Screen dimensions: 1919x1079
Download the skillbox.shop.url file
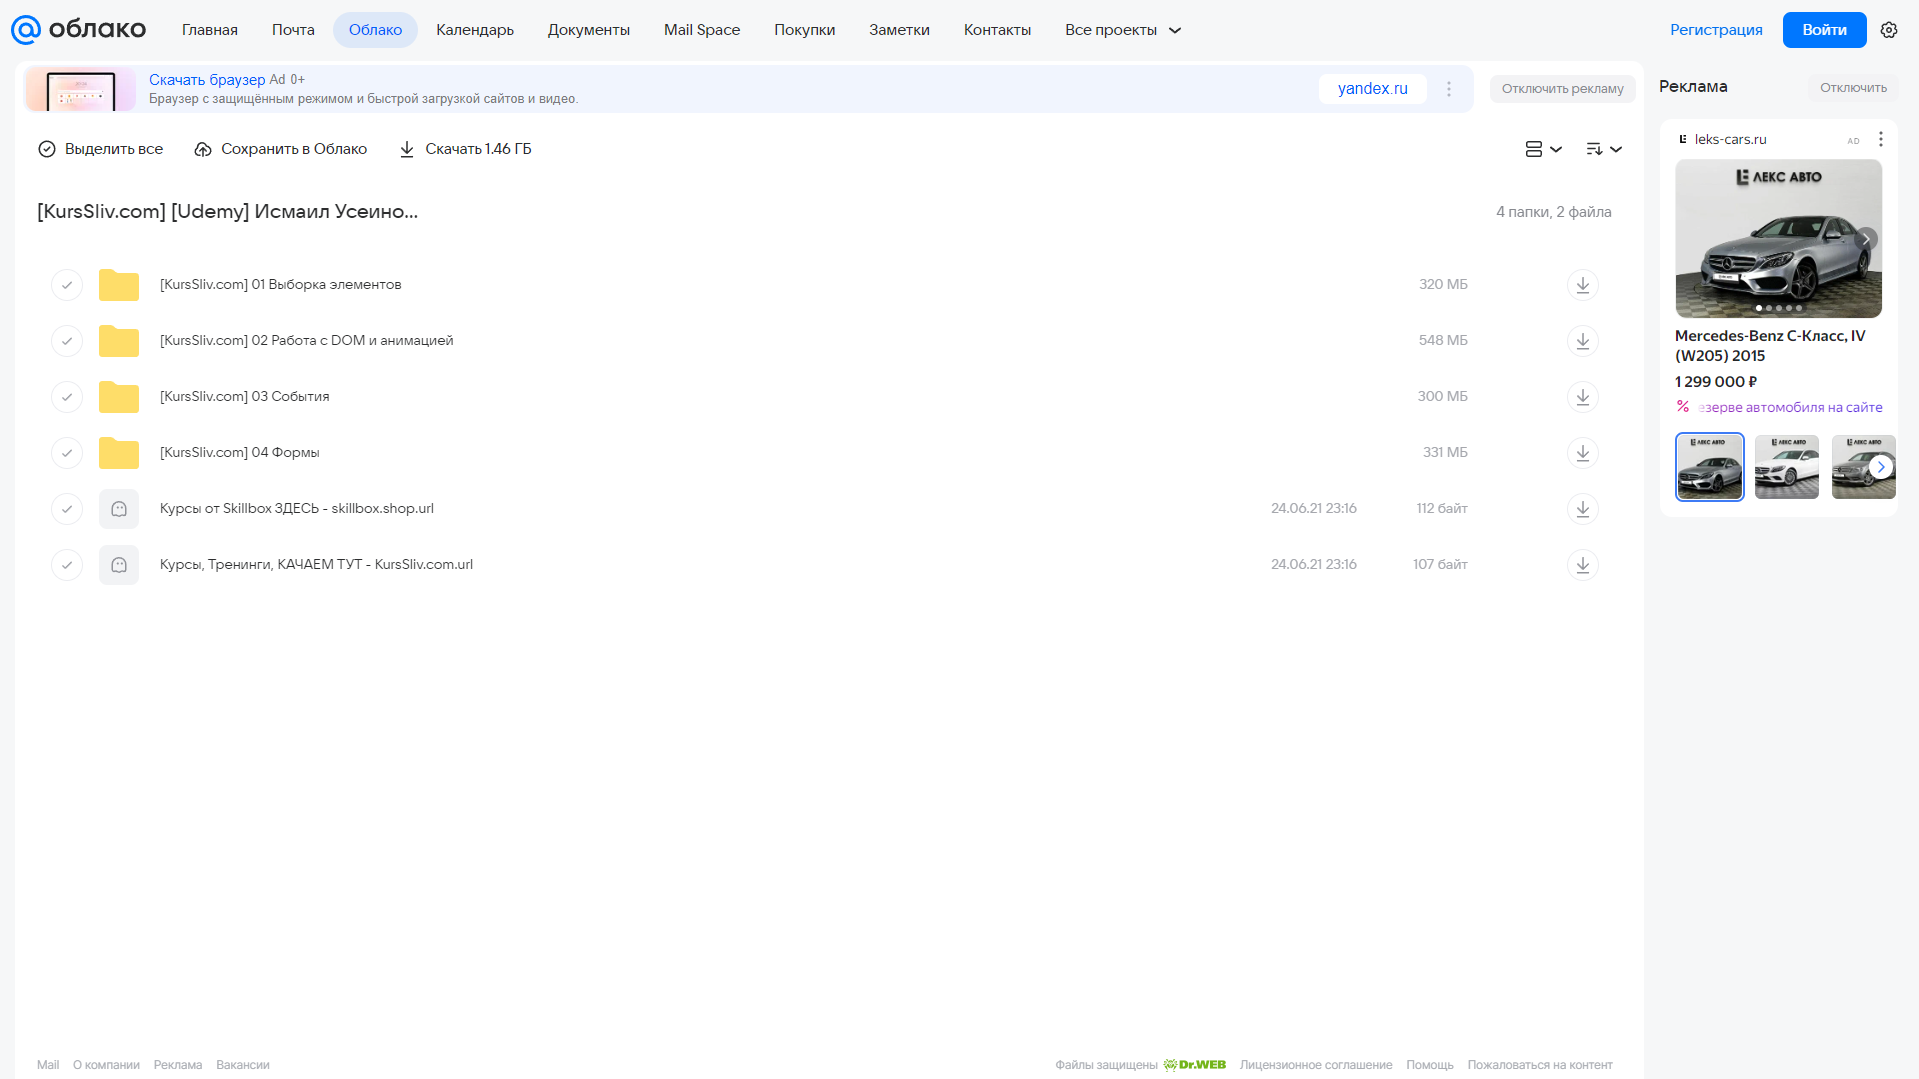pyautogui.click(x=1582, y=509)
